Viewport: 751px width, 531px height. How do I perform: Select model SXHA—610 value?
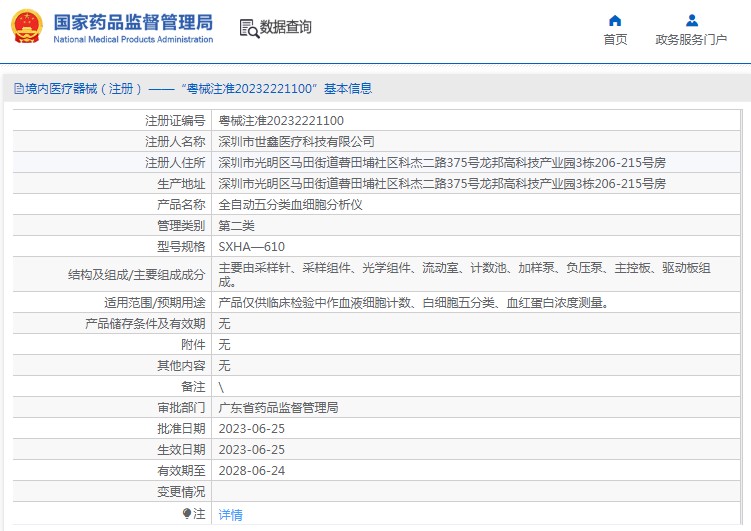(x=251, y=247)
